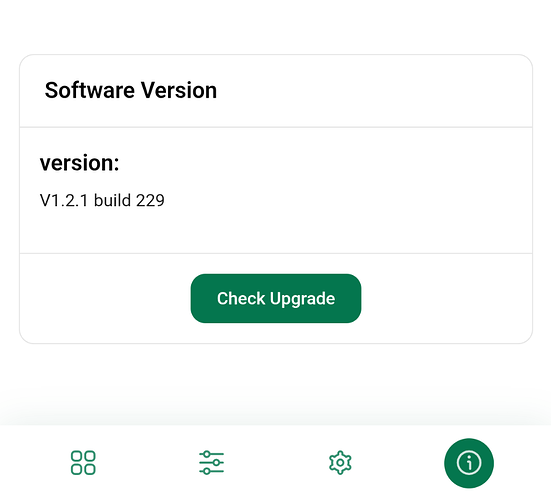This screenshot has height=500, width=551.
Task: Select the V1.2.1 build 229 text
Action: coord(102,200)
